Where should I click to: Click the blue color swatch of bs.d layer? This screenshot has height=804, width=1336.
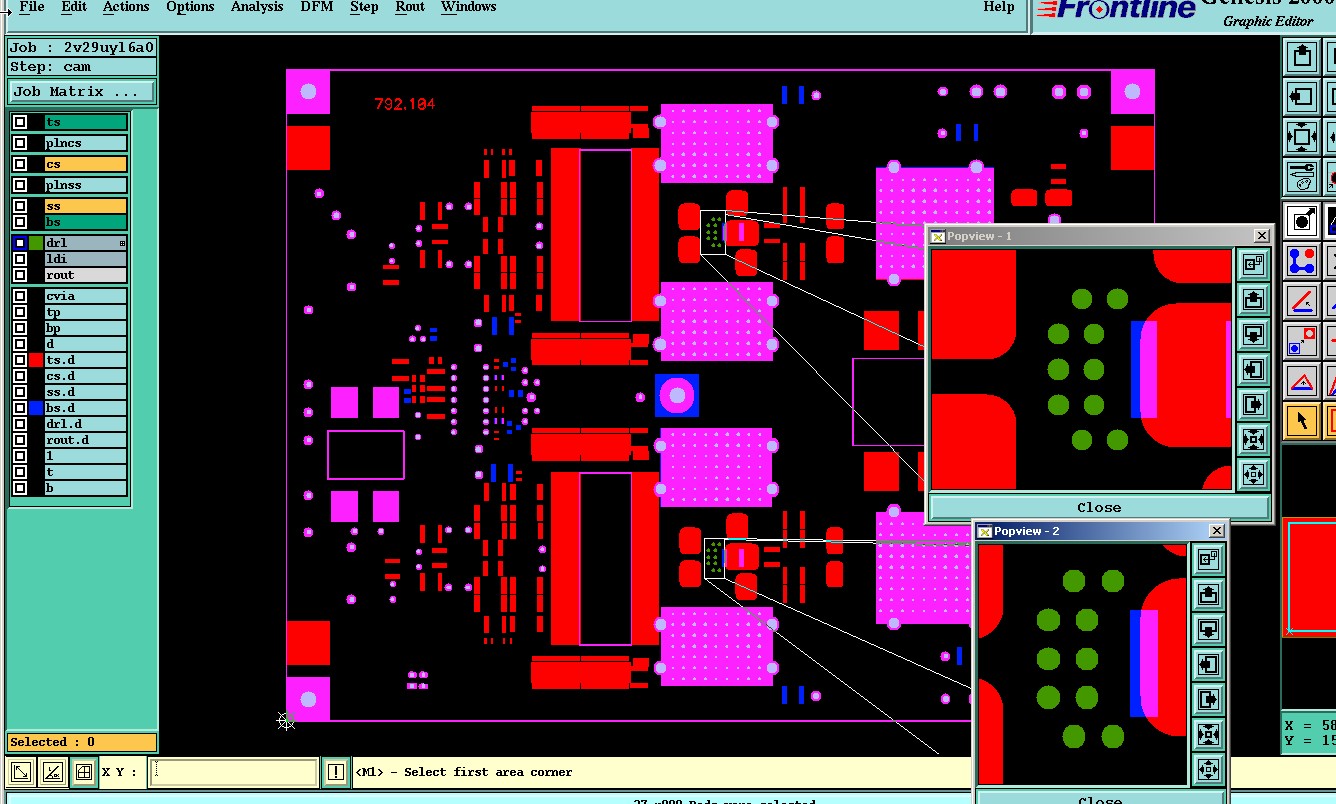pos(36,408)
